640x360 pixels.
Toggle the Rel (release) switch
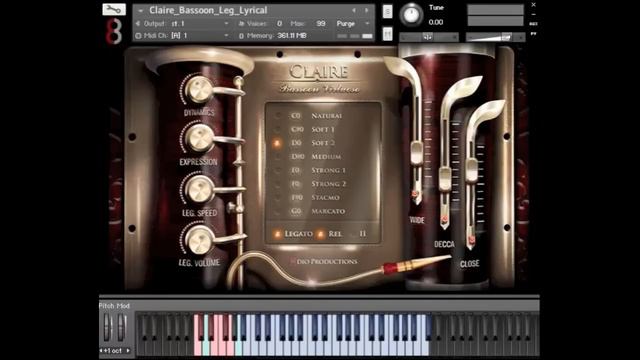[329, 234]
